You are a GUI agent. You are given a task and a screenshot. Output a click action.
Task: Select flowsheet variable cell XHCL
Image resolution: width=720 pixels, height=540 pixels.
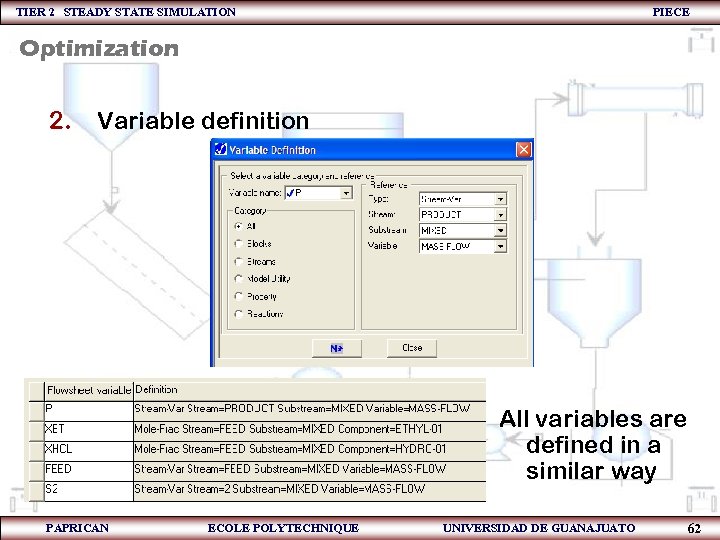pos(89,451)
